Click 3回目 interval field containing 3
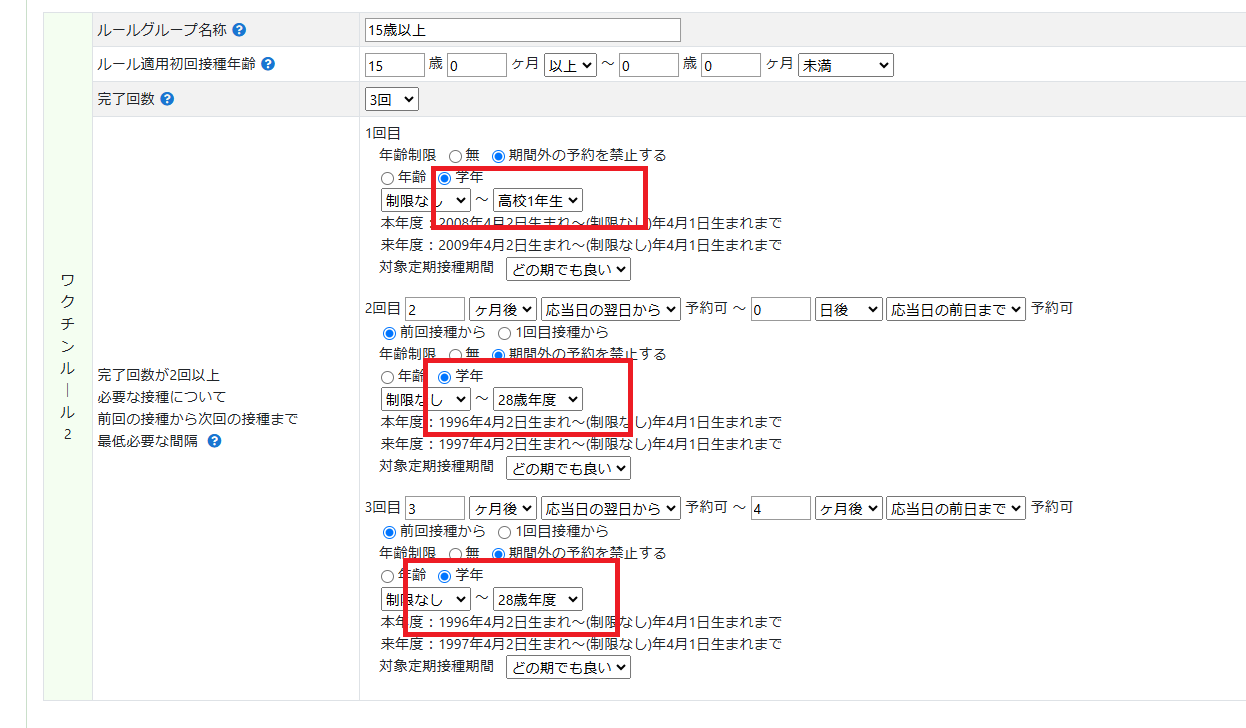The image size is (1246, 728). (x=435, y=508)
